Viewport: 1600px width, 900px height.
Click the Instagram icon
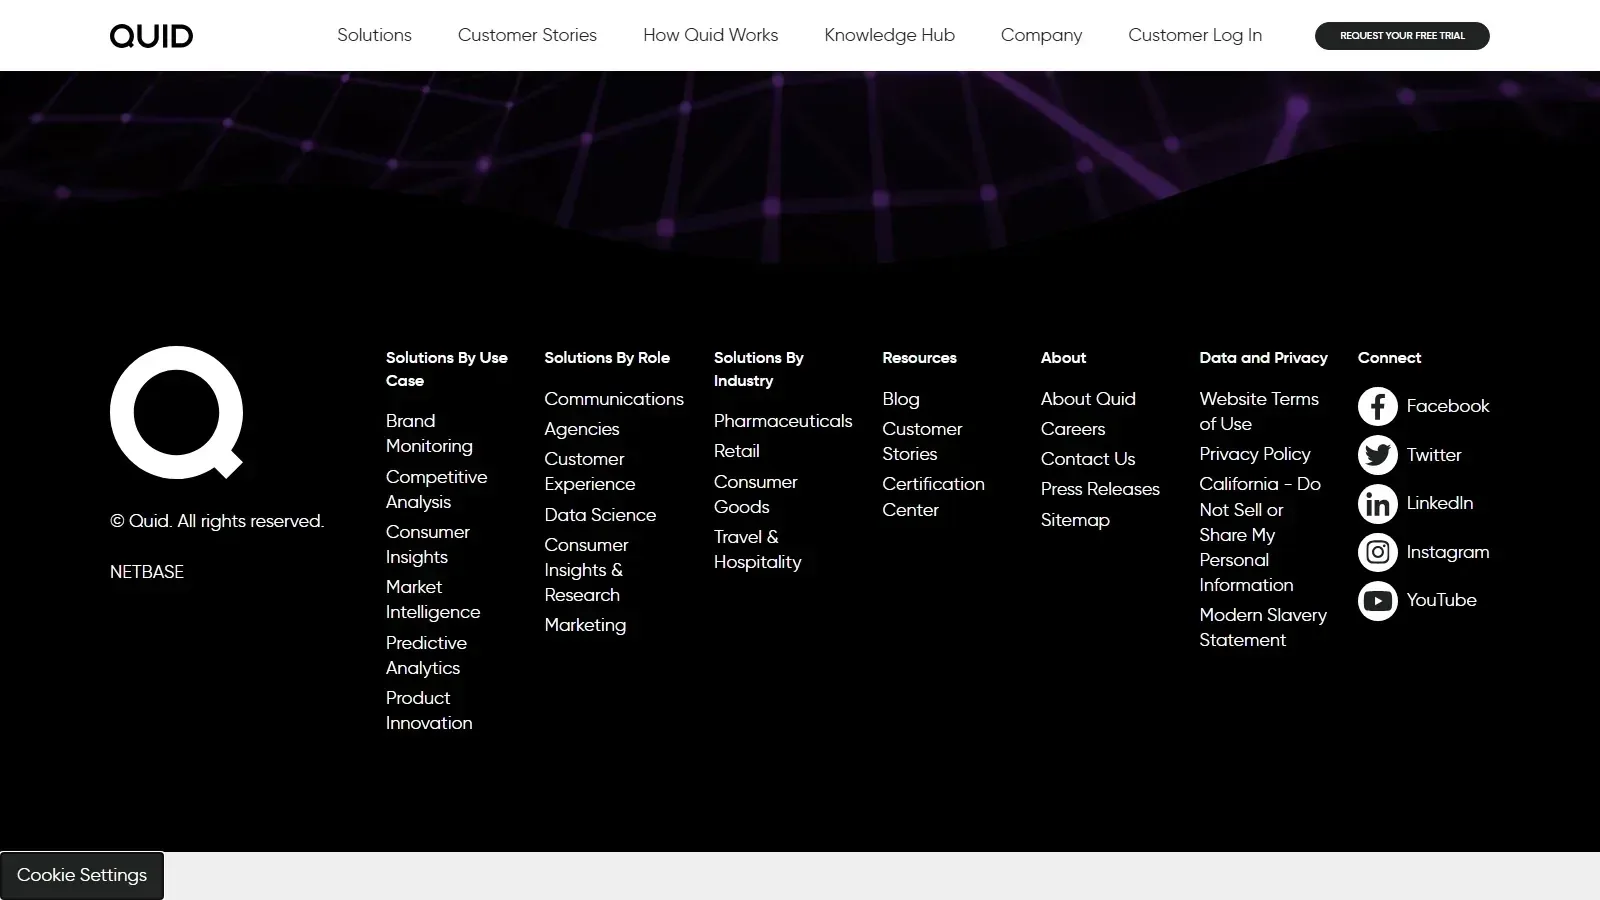tap(1377, 552)
